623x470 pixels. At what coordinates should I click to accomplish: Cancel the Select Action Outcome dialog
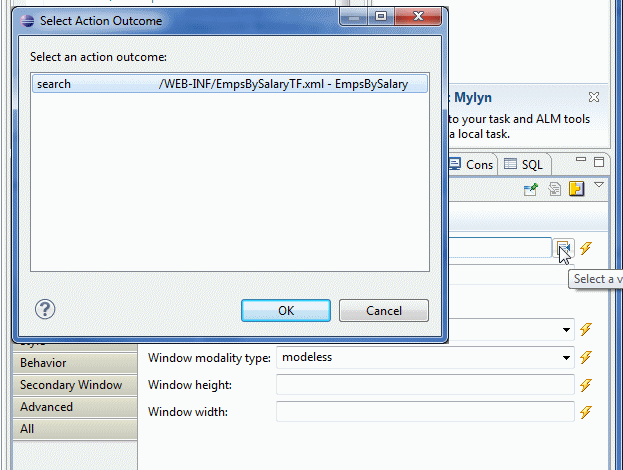pos(383,310)
